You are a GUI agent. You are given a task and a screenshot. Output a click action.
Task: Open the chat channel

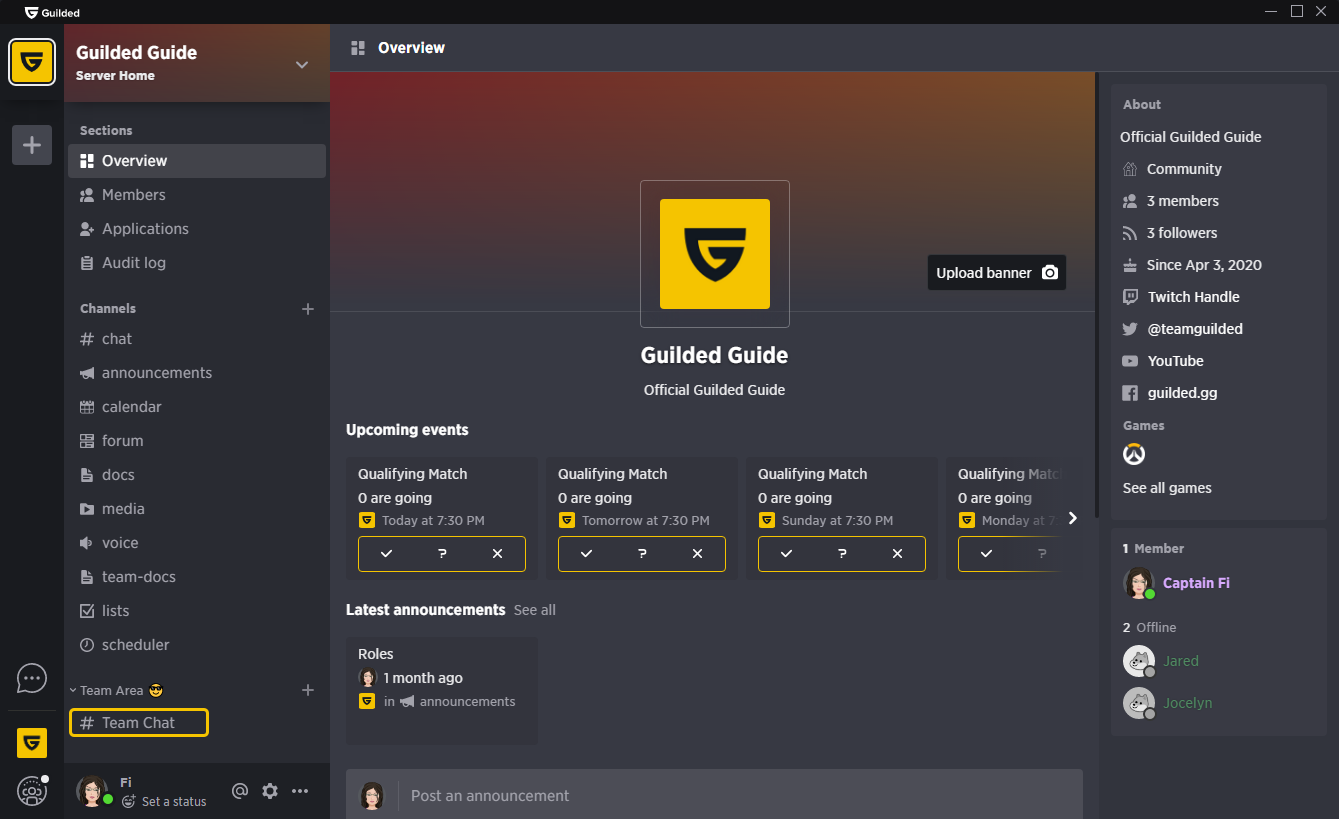point(197,339)
